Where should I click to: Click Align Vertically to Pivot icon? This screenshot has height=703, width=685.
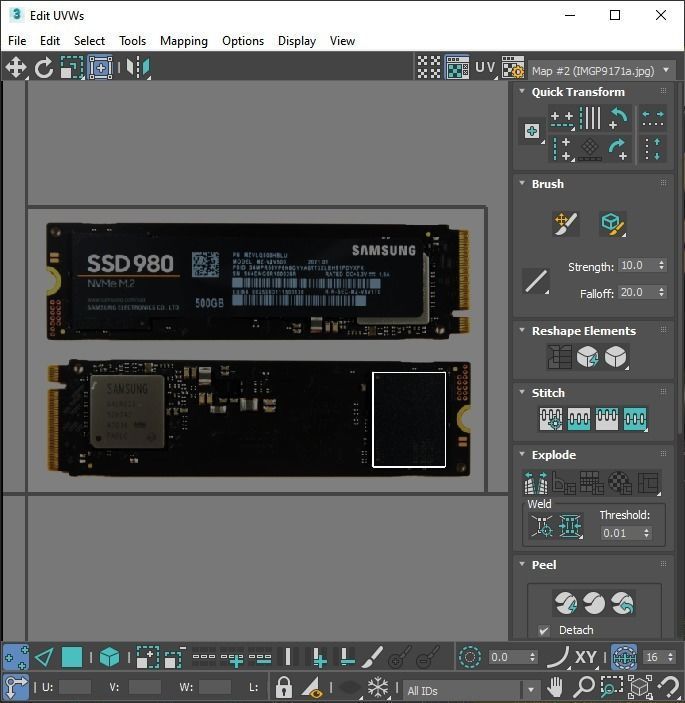coord(562,148)
